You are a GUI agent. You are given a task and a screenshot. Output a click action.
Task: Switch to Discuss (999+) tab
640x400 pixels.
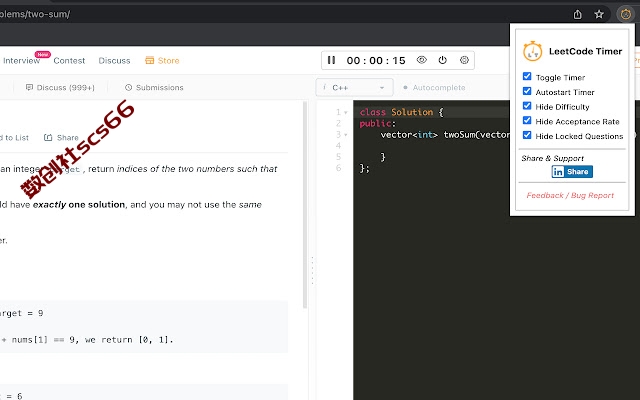60,87
